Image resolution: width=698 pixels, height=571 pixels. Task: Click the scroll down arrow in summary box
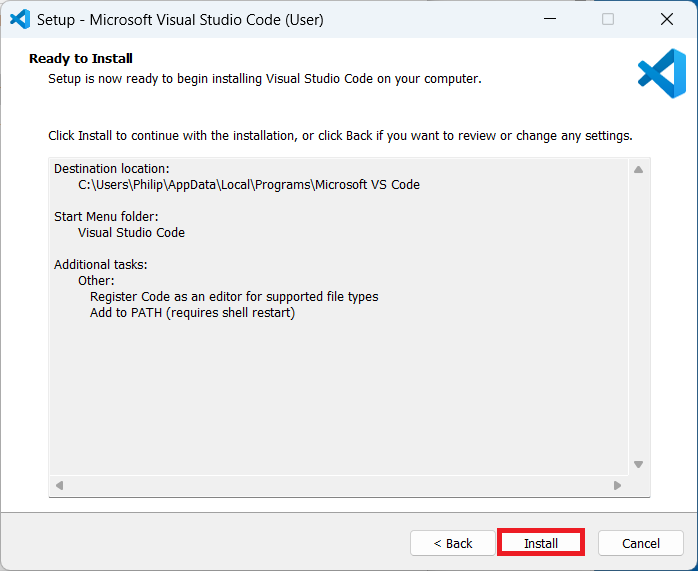(x=638, y=464)
